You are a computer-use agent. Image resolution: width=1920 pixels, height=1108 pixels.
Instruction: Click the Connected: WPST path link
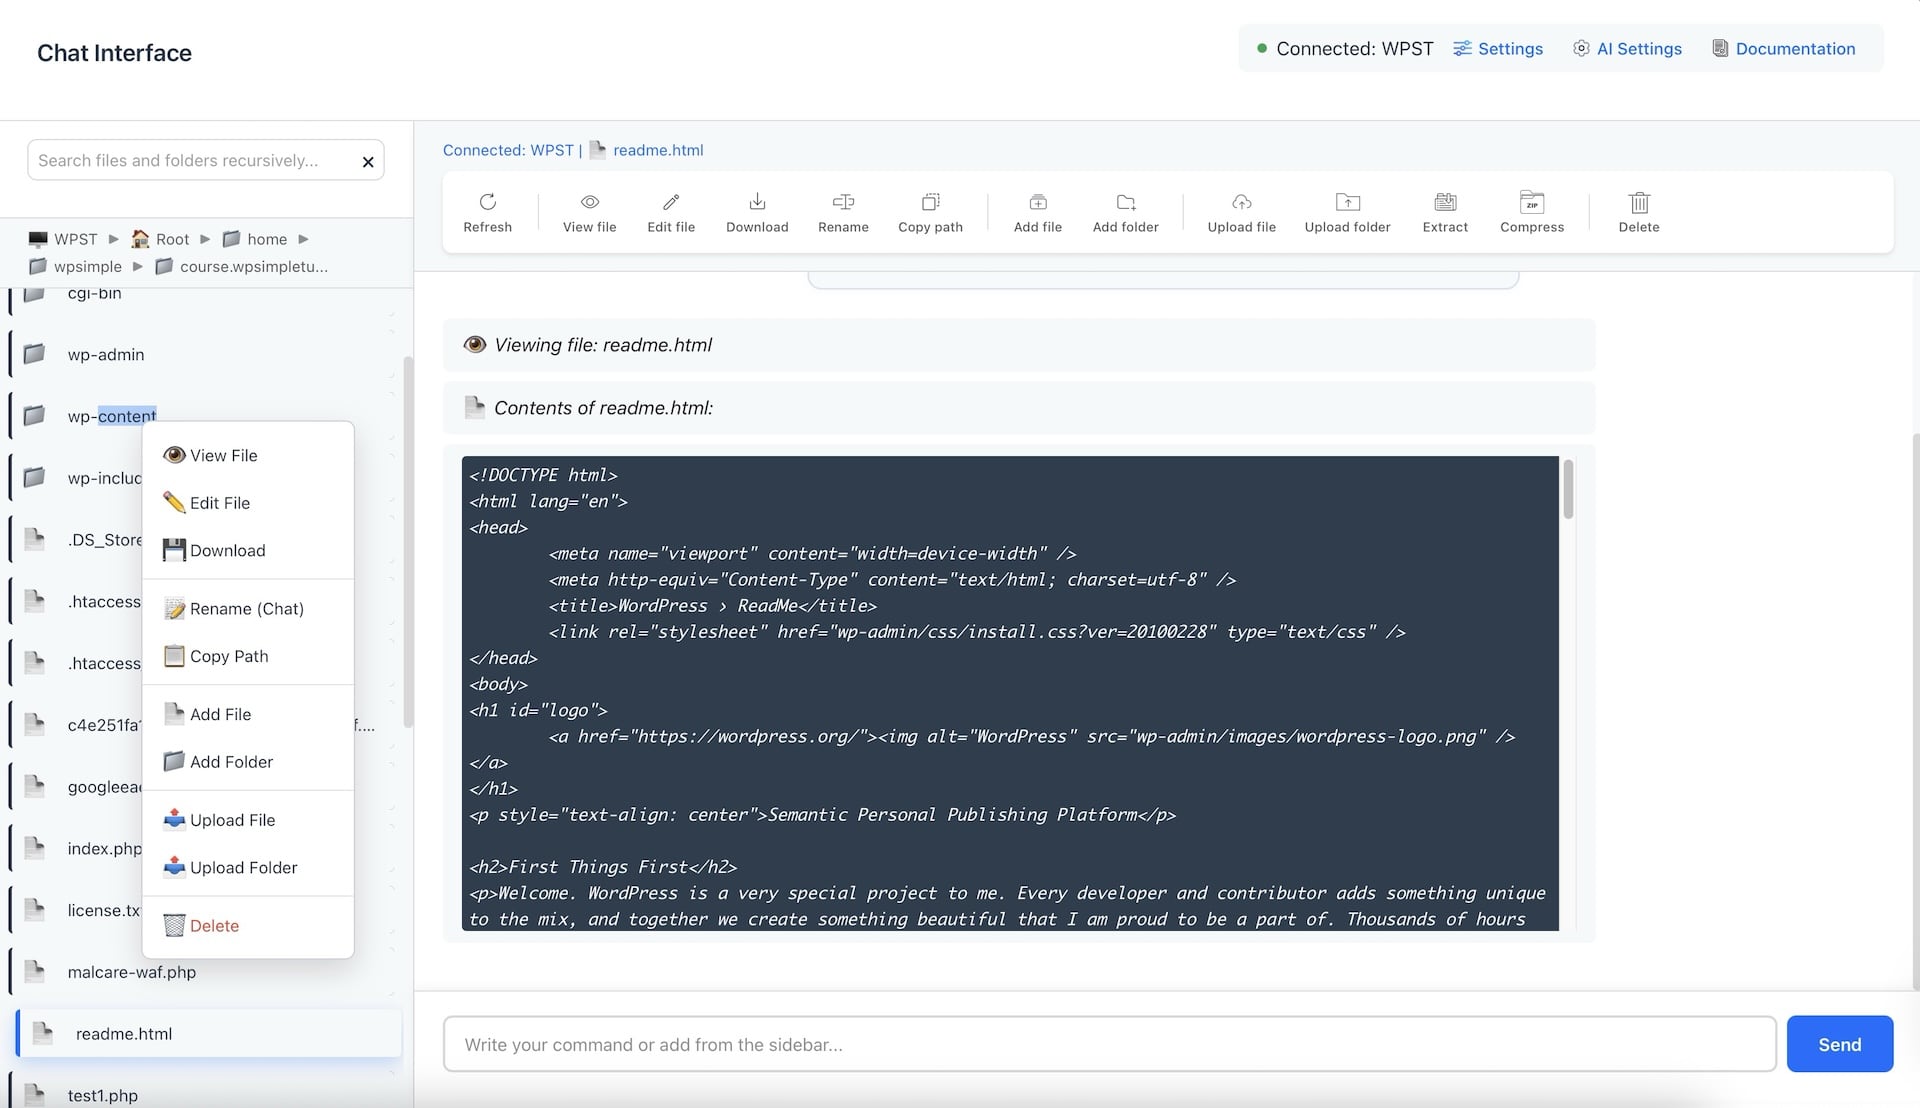(508, 150)
